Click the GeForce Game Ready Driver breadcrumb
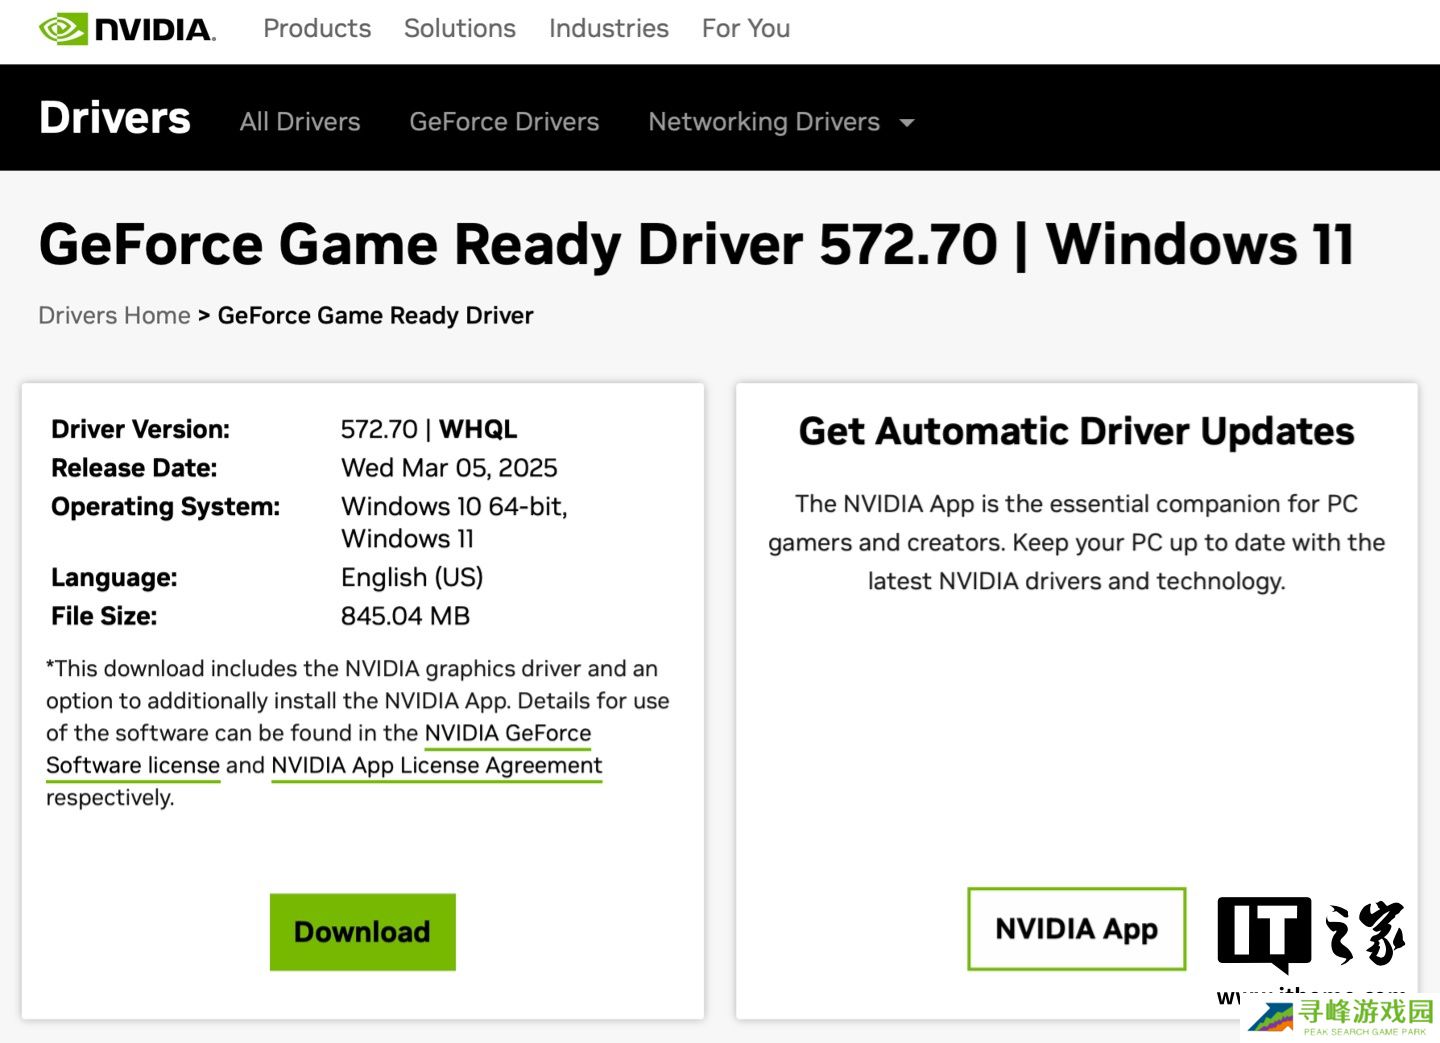Image resolution: width=1440 pixels, height=1043 pixels. coord(375,316)
